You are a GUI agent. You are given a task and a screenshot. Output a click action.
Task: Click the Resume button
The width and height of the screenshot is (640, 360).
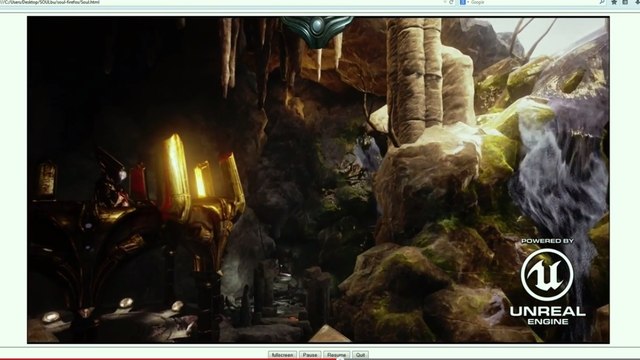336,355
